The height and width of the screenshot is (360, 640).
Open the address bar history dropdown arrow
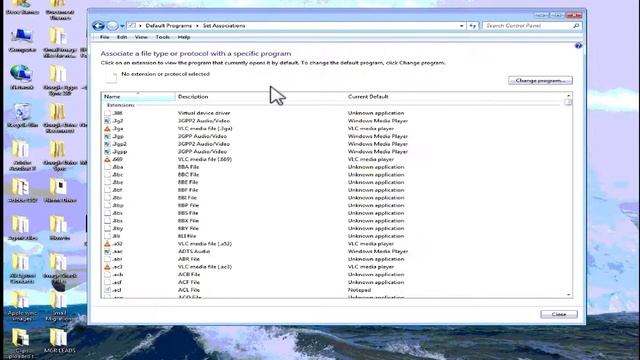[x=462, y=26]
